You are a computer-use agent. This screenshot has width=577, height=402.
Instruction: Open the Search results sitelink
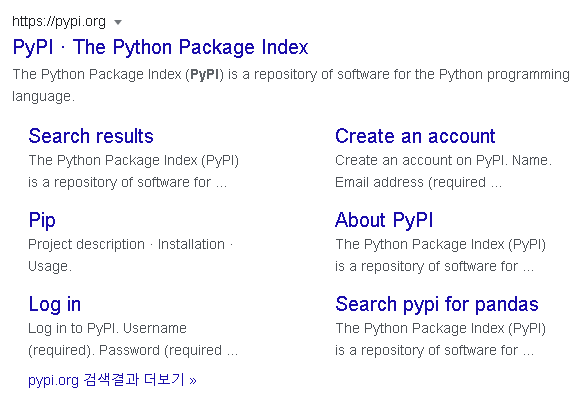pyautogui.click(x=91, y=136)
